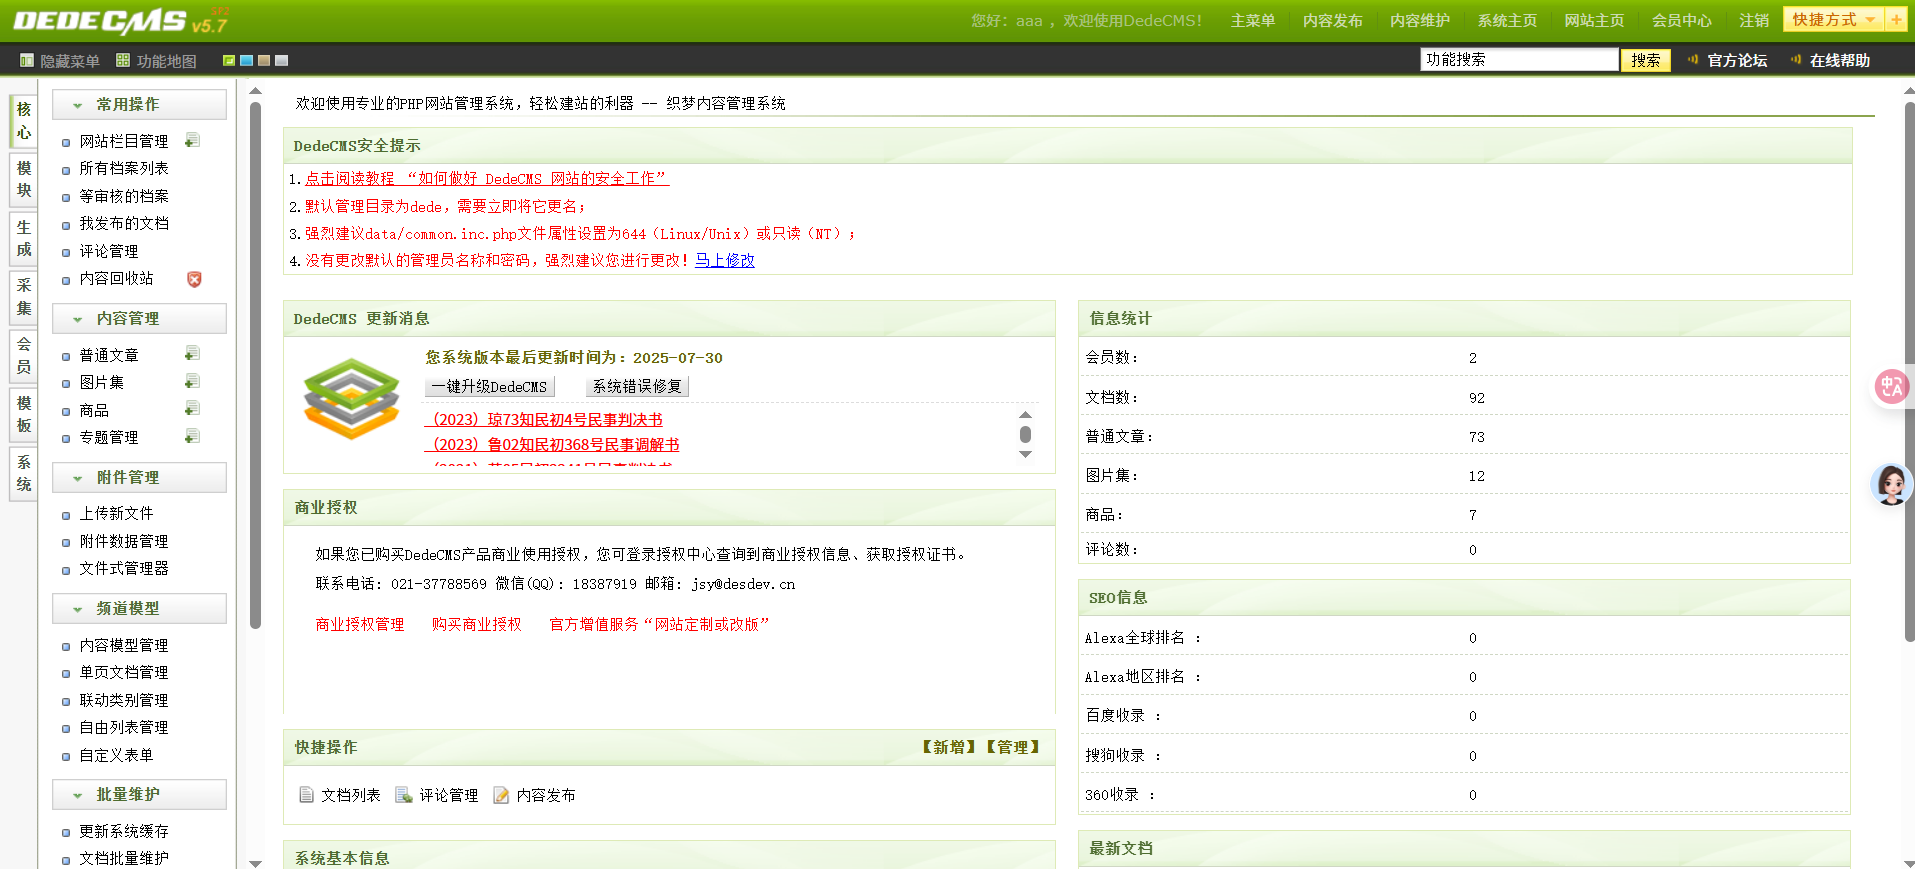Click the 功能搜索 input field
The width and height of the screenshot is (1915, 869).
pyautogui.click(x=1518, y=60)
